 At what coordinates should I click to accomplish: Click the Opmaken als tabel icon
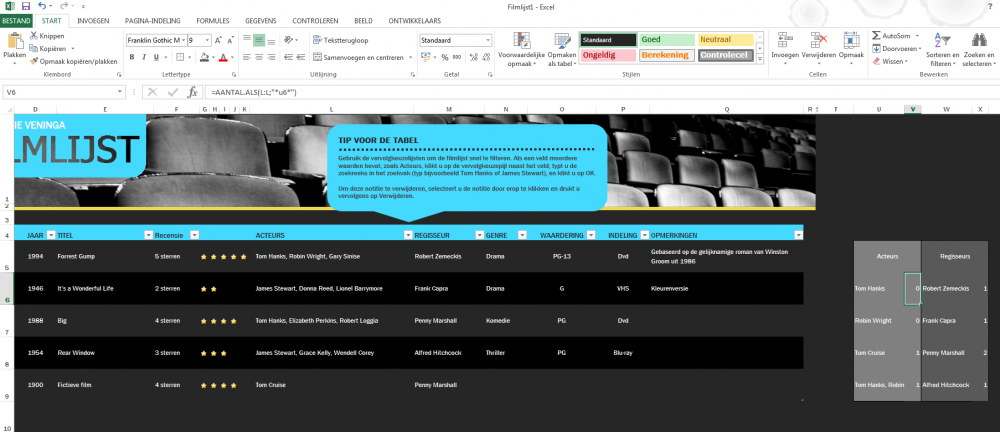click(x=562, y=48)
